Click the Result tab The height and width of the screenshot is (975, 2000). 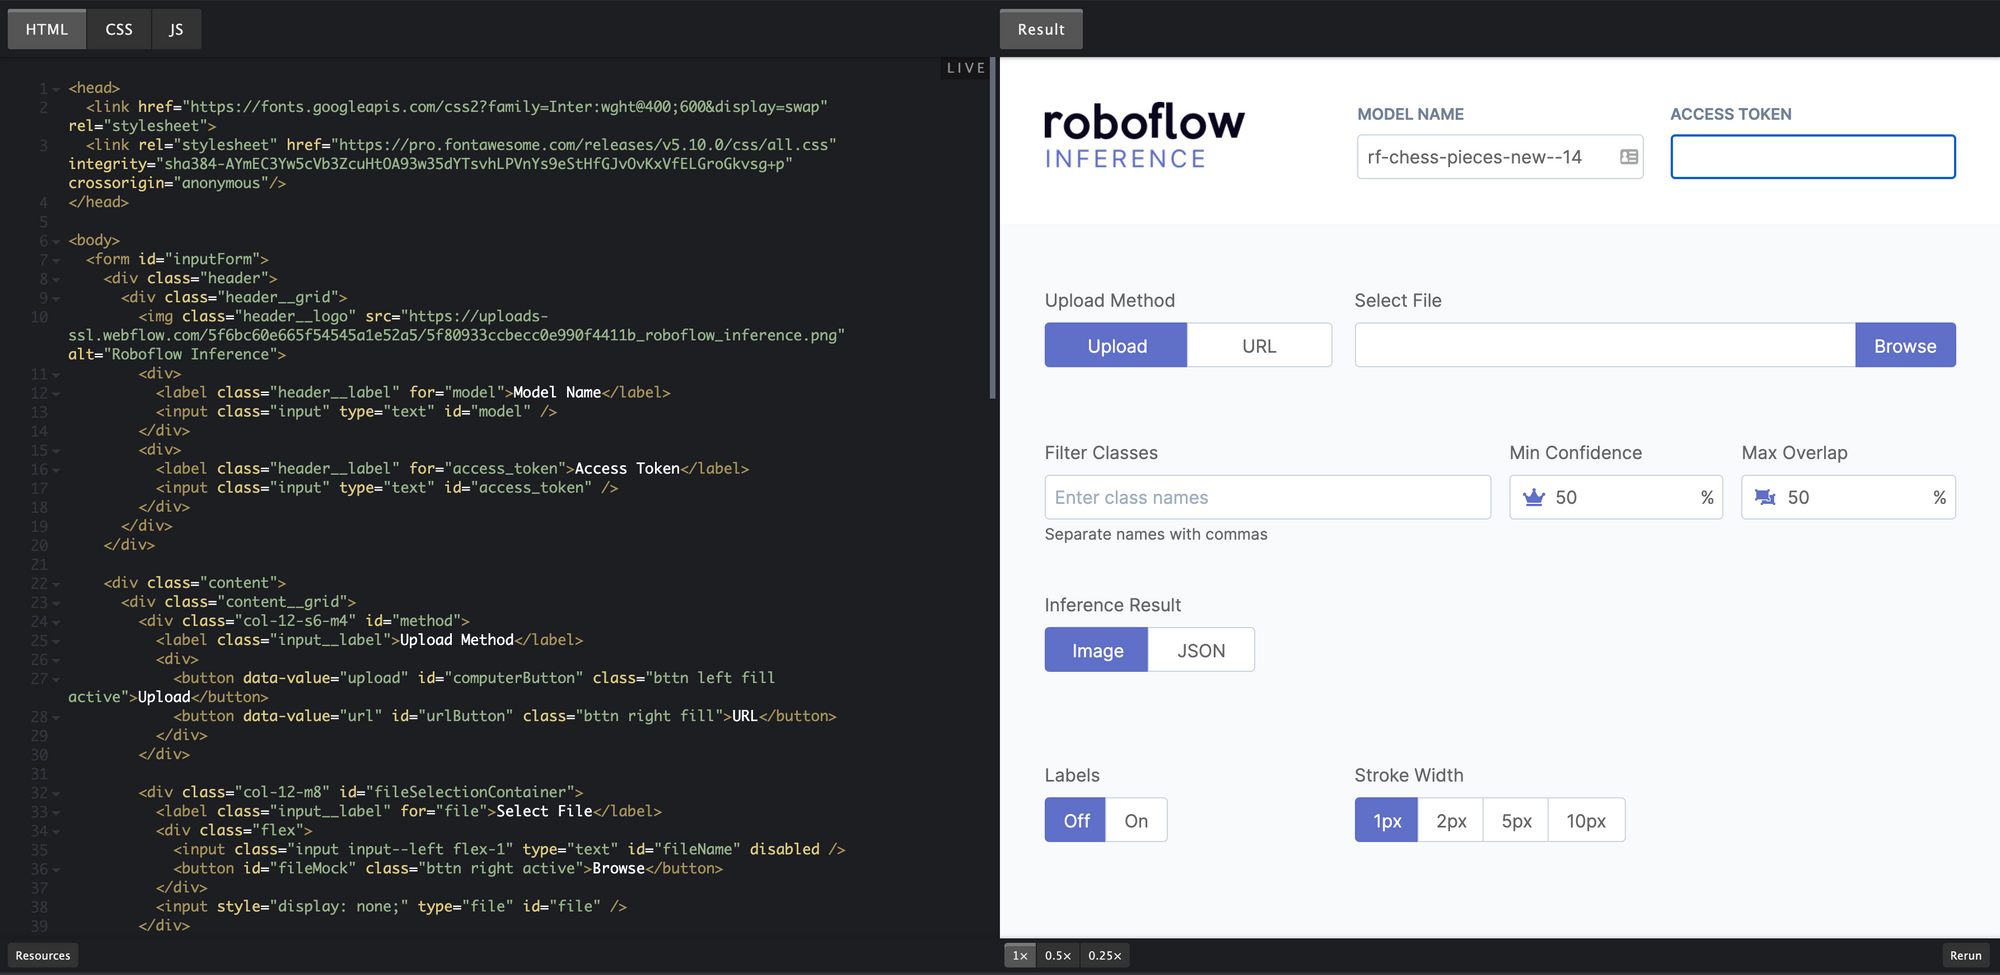(x=1040, y=29)
